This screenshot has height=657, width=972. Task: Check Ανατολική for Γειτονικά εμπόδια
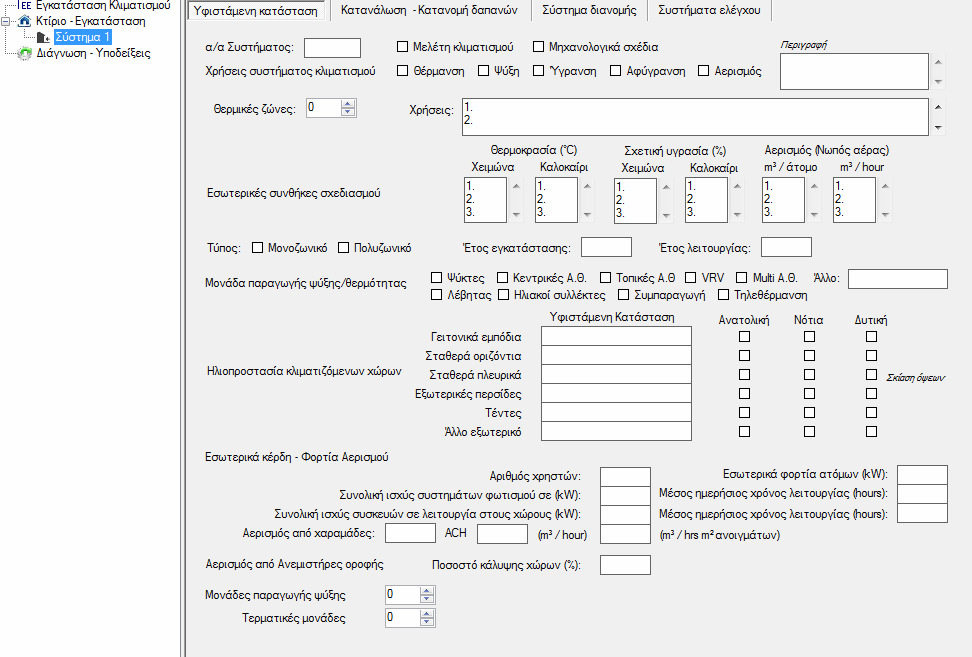pyautogui.click(x=744, y=337)
